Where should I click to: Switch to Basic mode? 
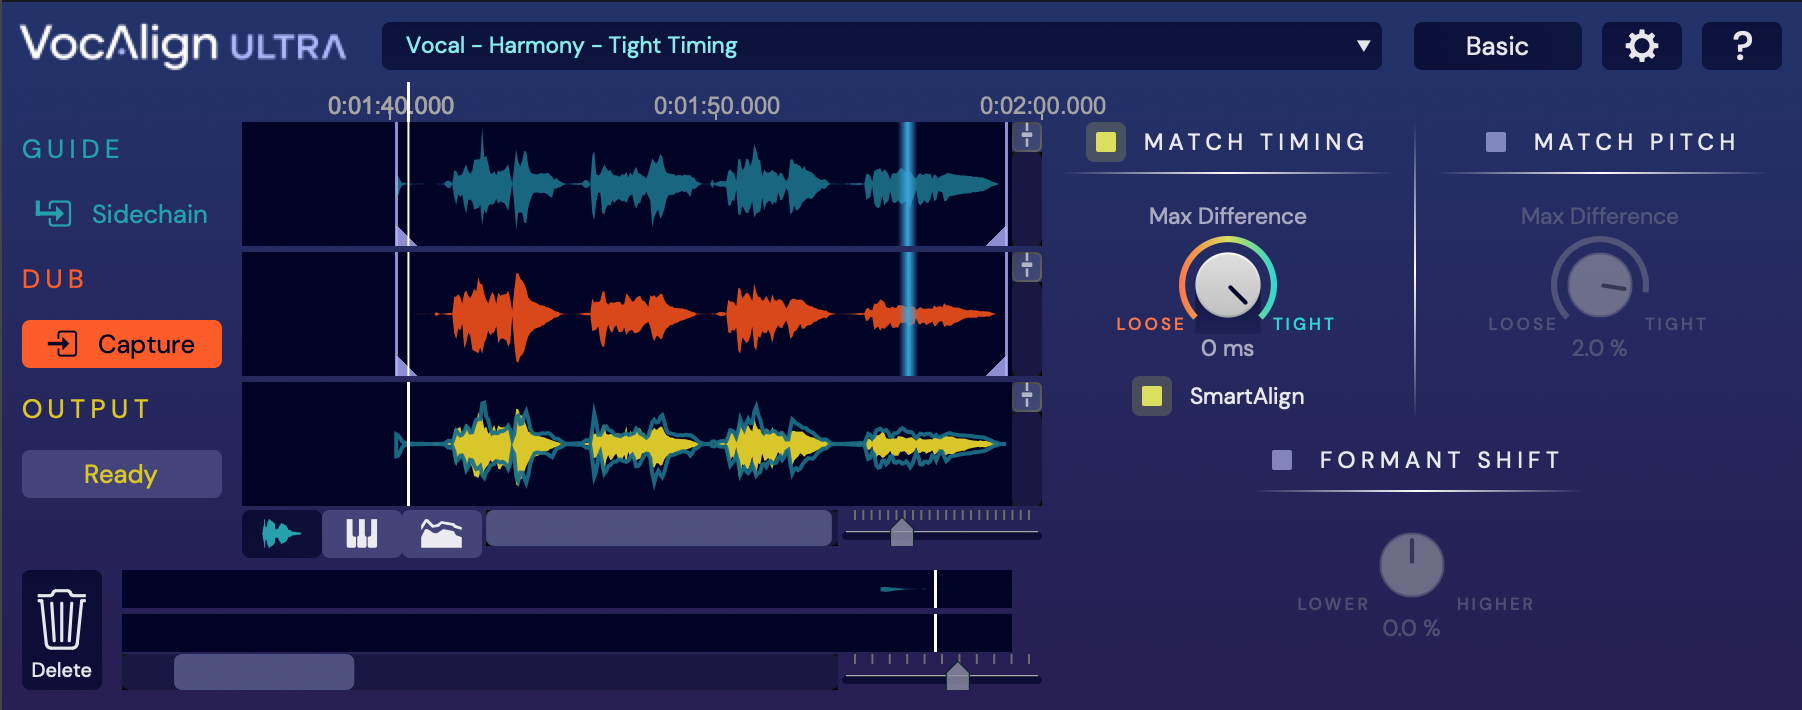[1497, 46]
